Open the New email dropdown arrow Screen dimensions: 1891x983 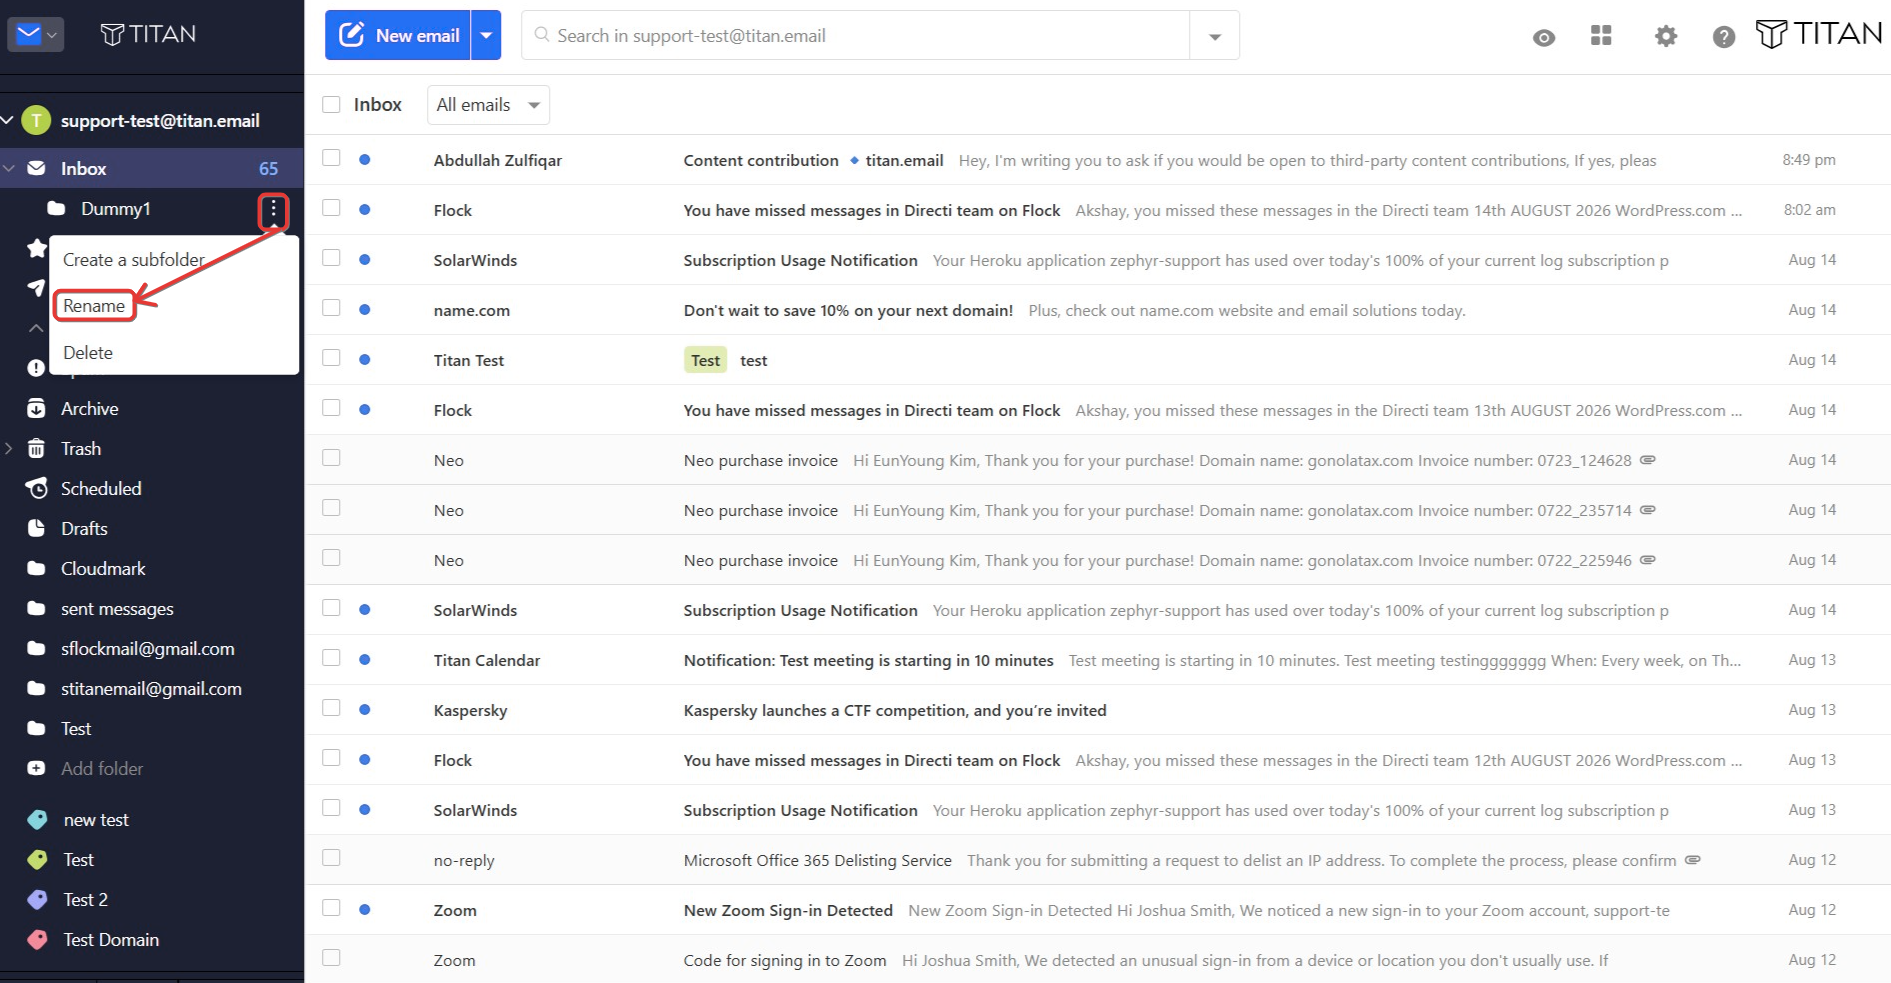click(x=486, y=35)
